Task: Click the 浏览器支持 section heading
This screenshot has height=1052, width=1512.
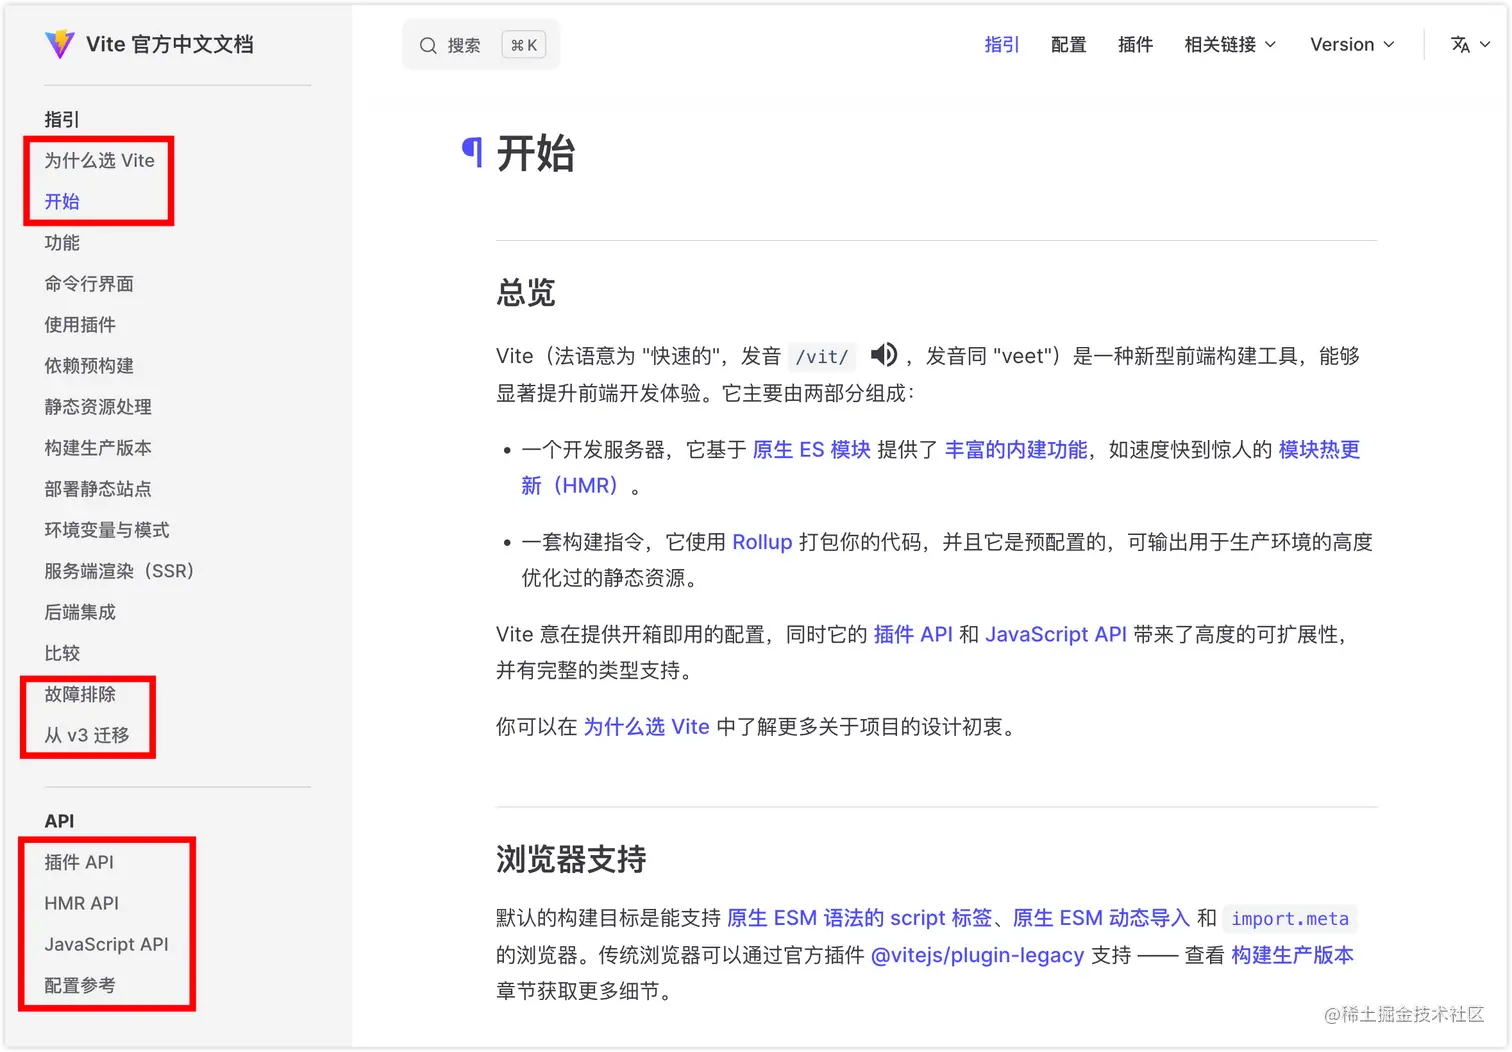Action: coord(571,858)
